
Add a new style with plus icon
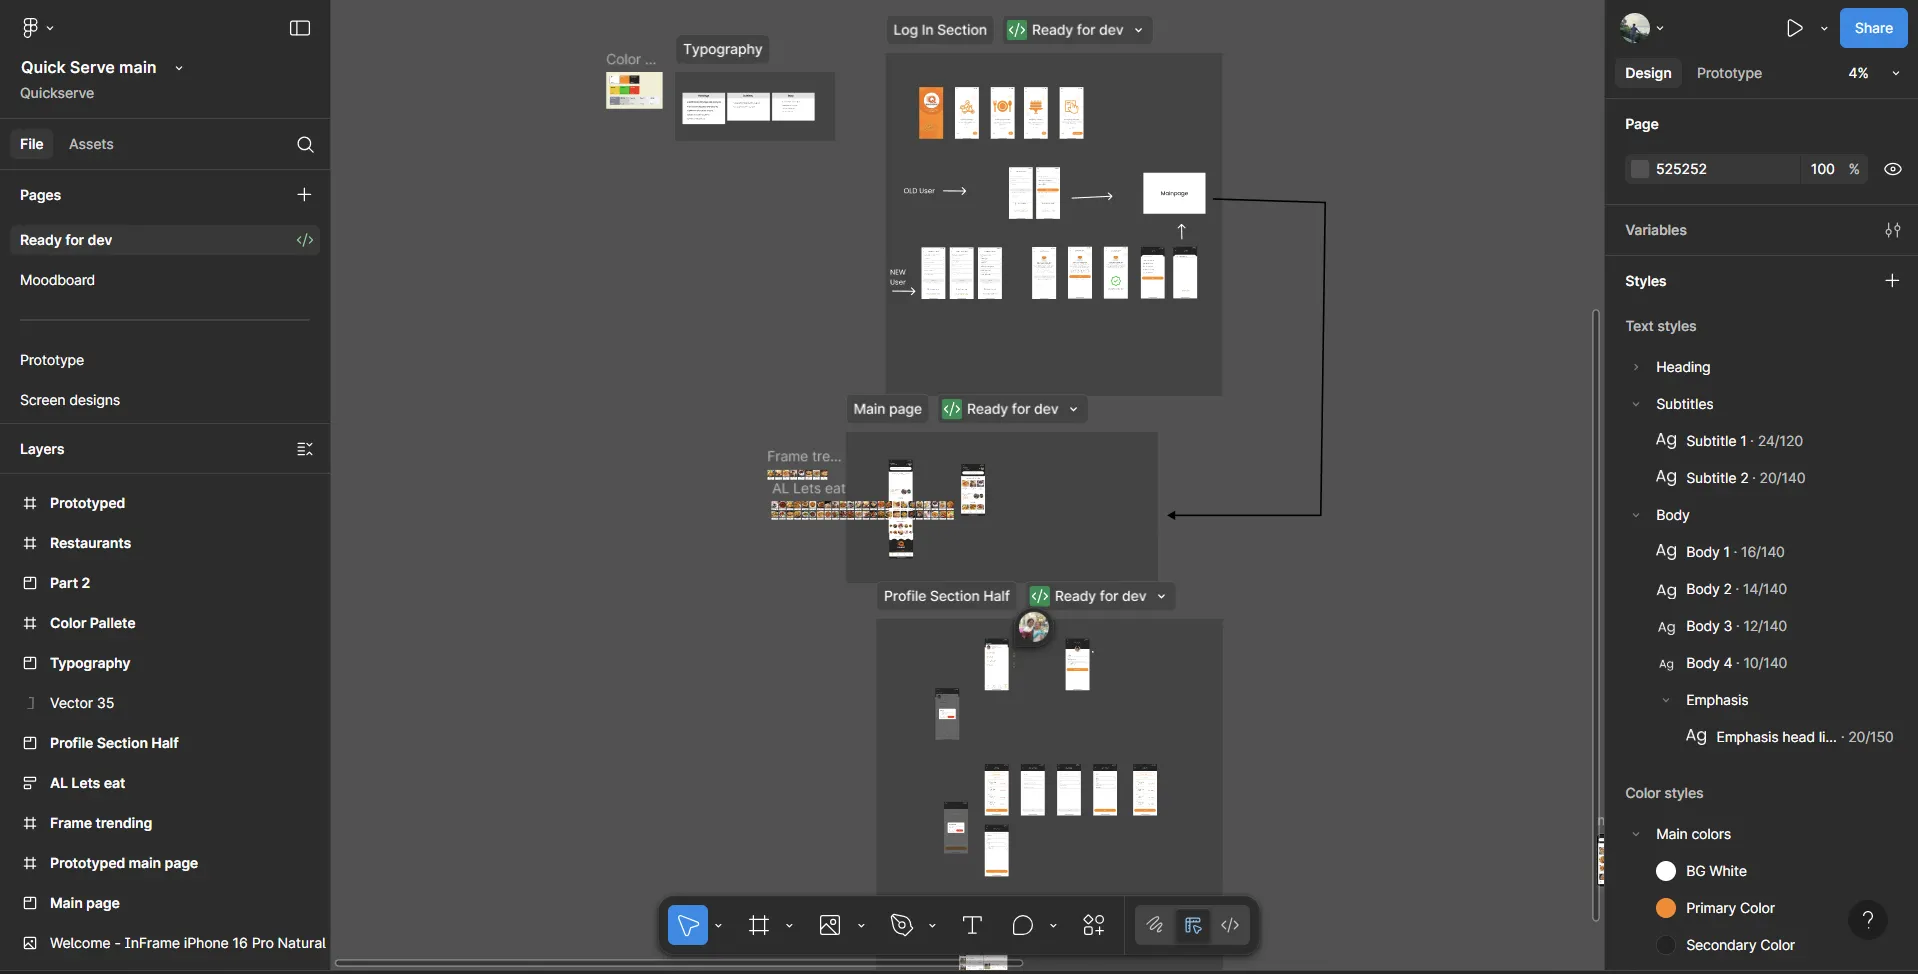coord(1892,281)
